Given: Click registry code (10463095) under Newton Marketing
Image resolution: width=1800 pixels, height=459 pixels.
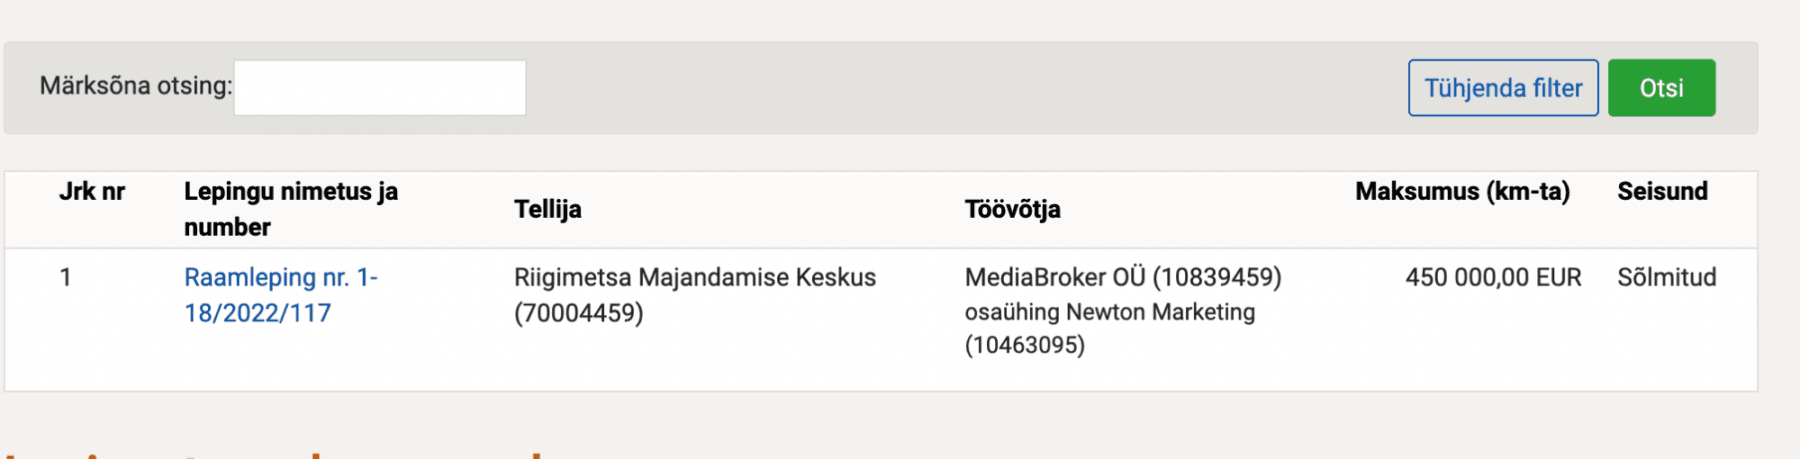Looking at the screenshot, I should (x=1024, y=345).
